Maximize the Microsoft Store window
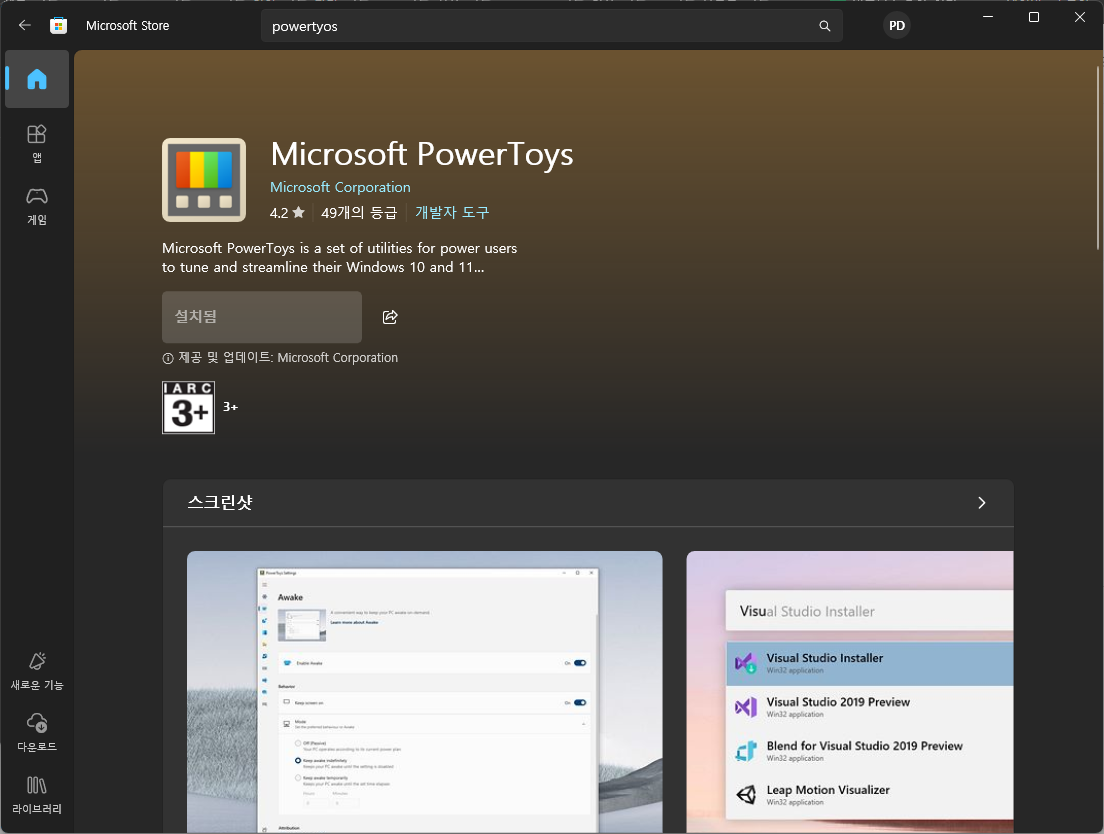 point(1034,17)
